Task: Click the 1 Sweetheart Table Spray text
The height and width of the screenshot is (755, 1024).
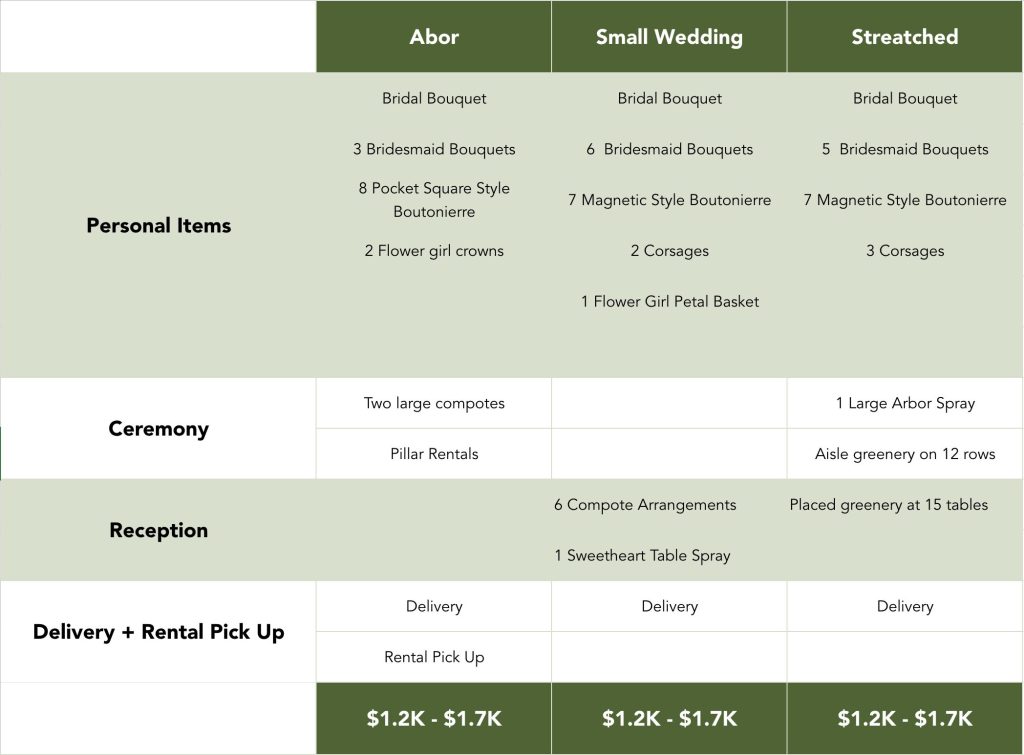Action: 642,556
